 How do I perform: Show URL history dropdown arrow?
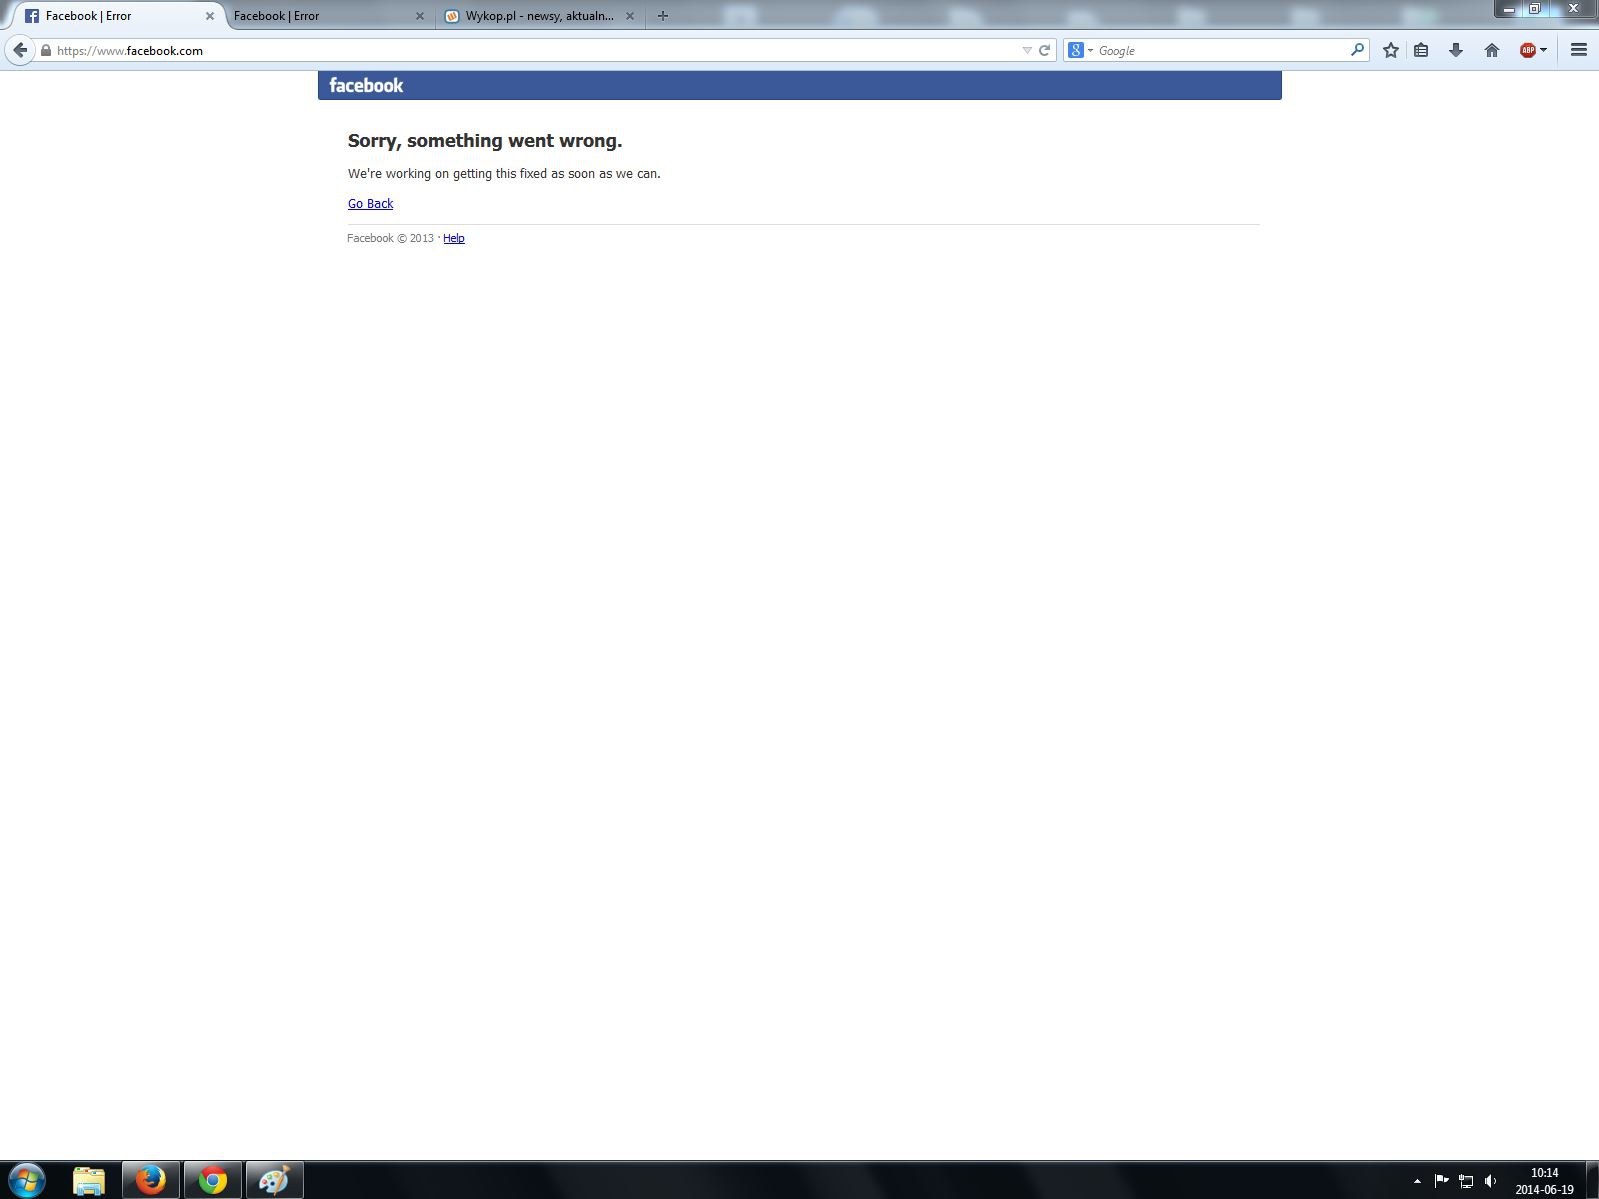(1026, 50)
